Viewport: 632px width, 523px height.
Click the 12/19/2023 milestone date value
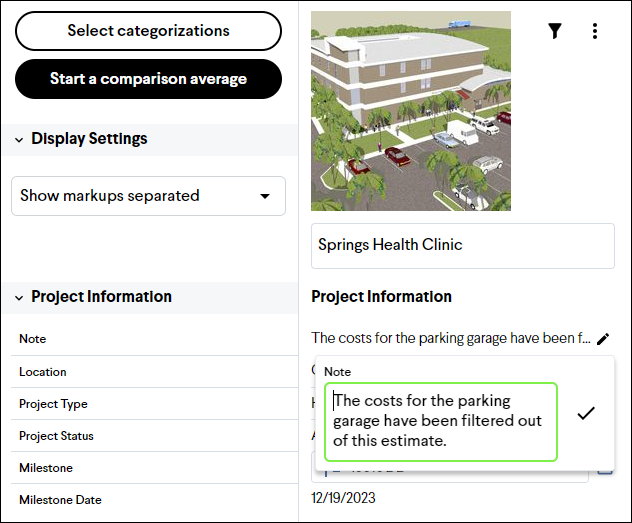tap(343, 498)
